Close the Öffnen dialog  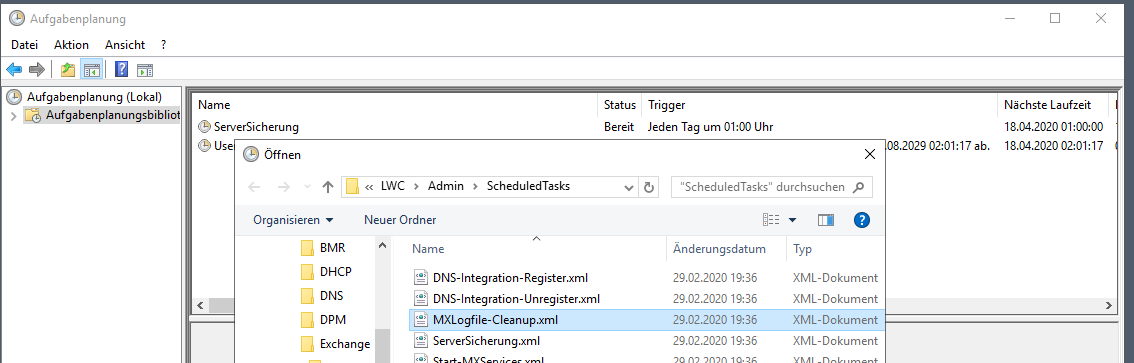pyautogui.click(x=870, y=154)
